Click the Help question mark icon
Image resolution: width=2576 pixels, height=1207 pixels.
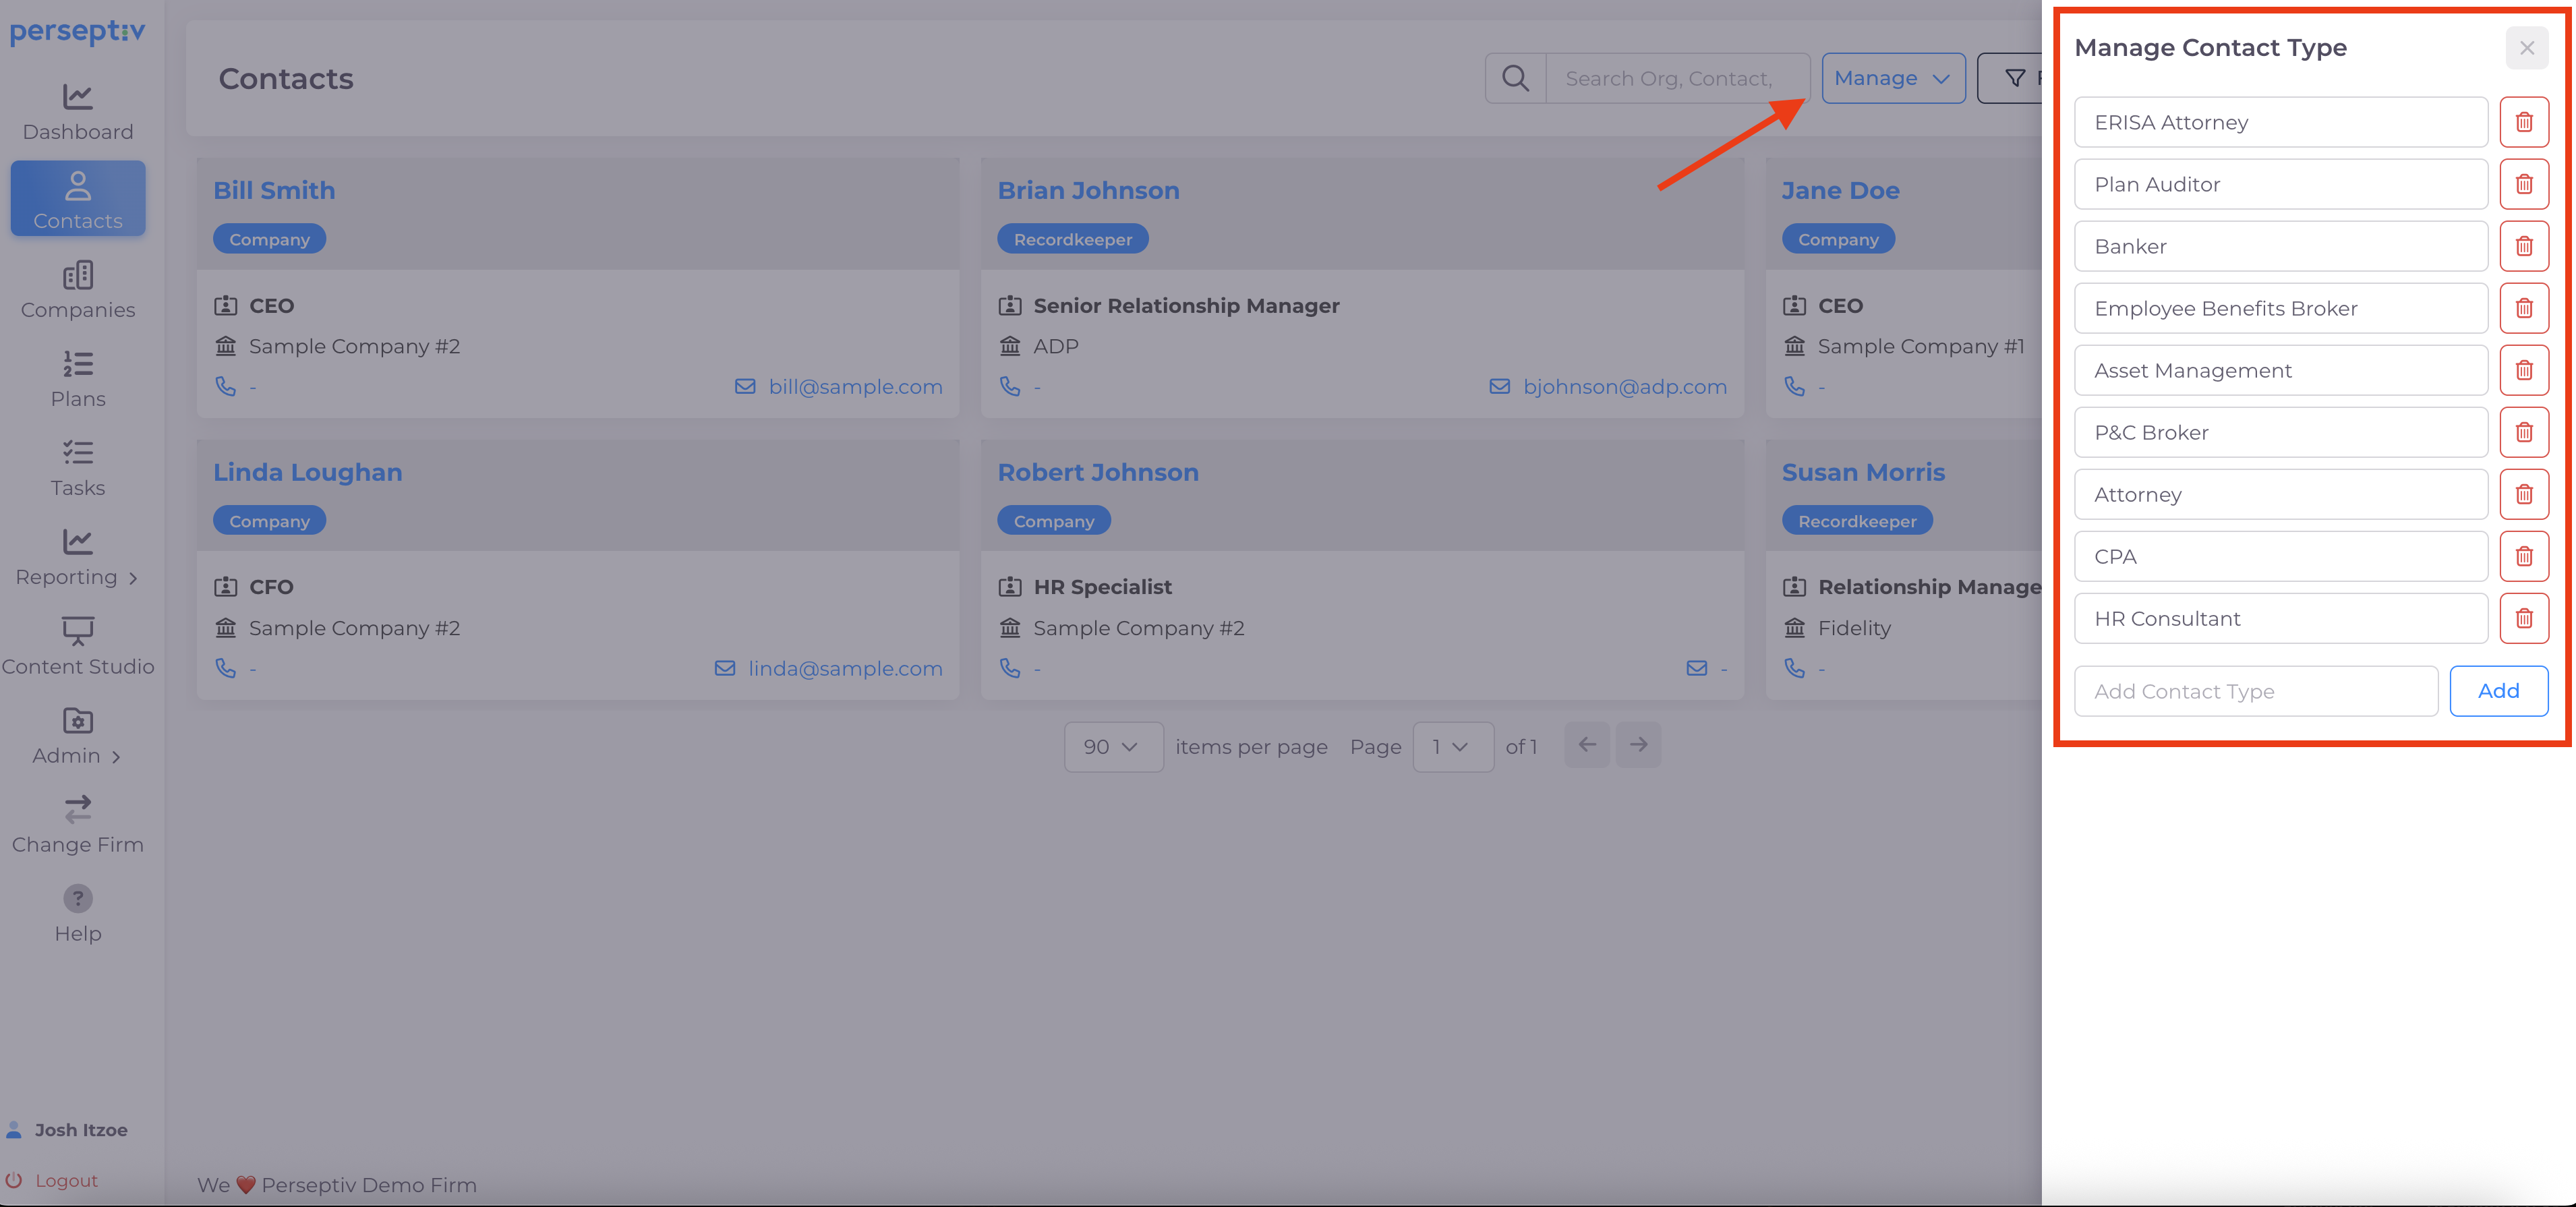pyautogui.click(x=77, y=898)
